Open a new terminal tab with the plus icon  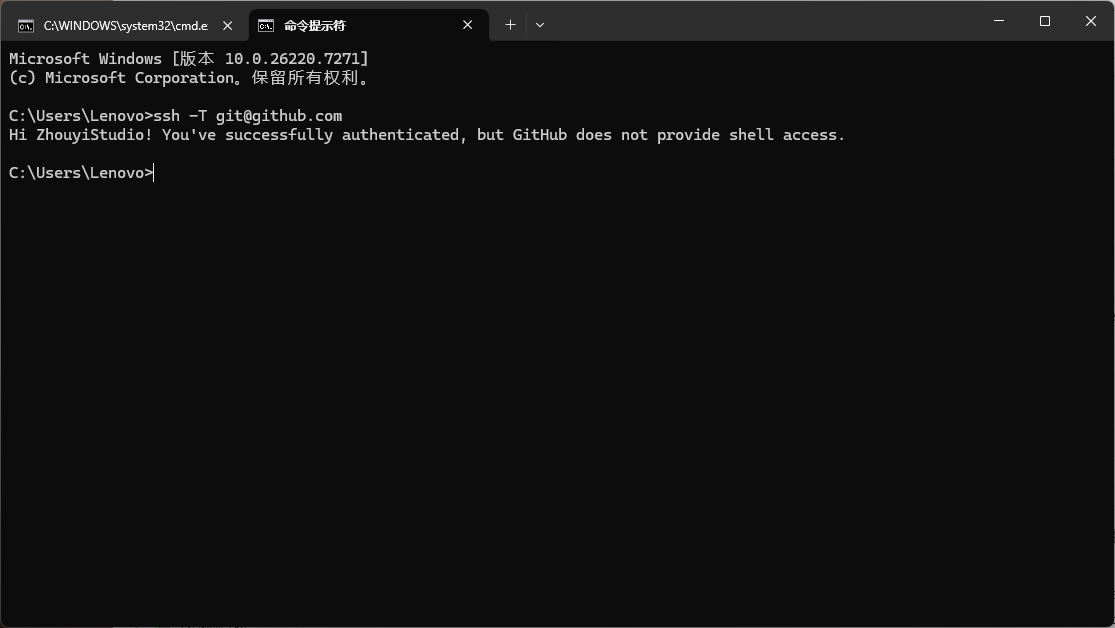[510, 24]
